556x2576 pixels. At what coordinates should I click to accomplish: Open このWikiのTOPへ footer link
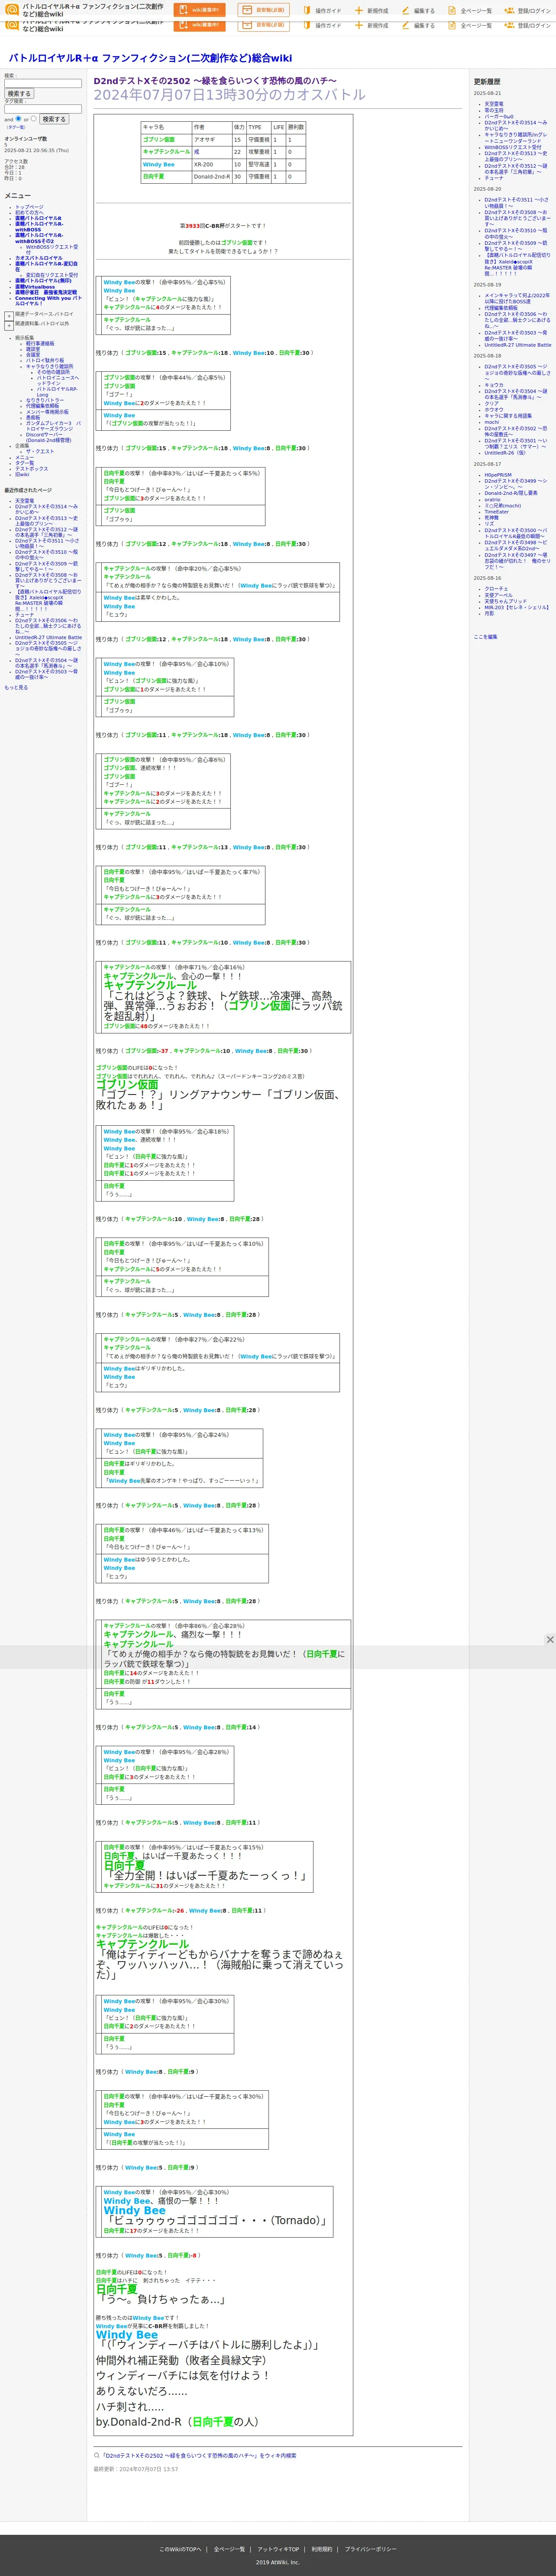click(x=180, y=2549)
